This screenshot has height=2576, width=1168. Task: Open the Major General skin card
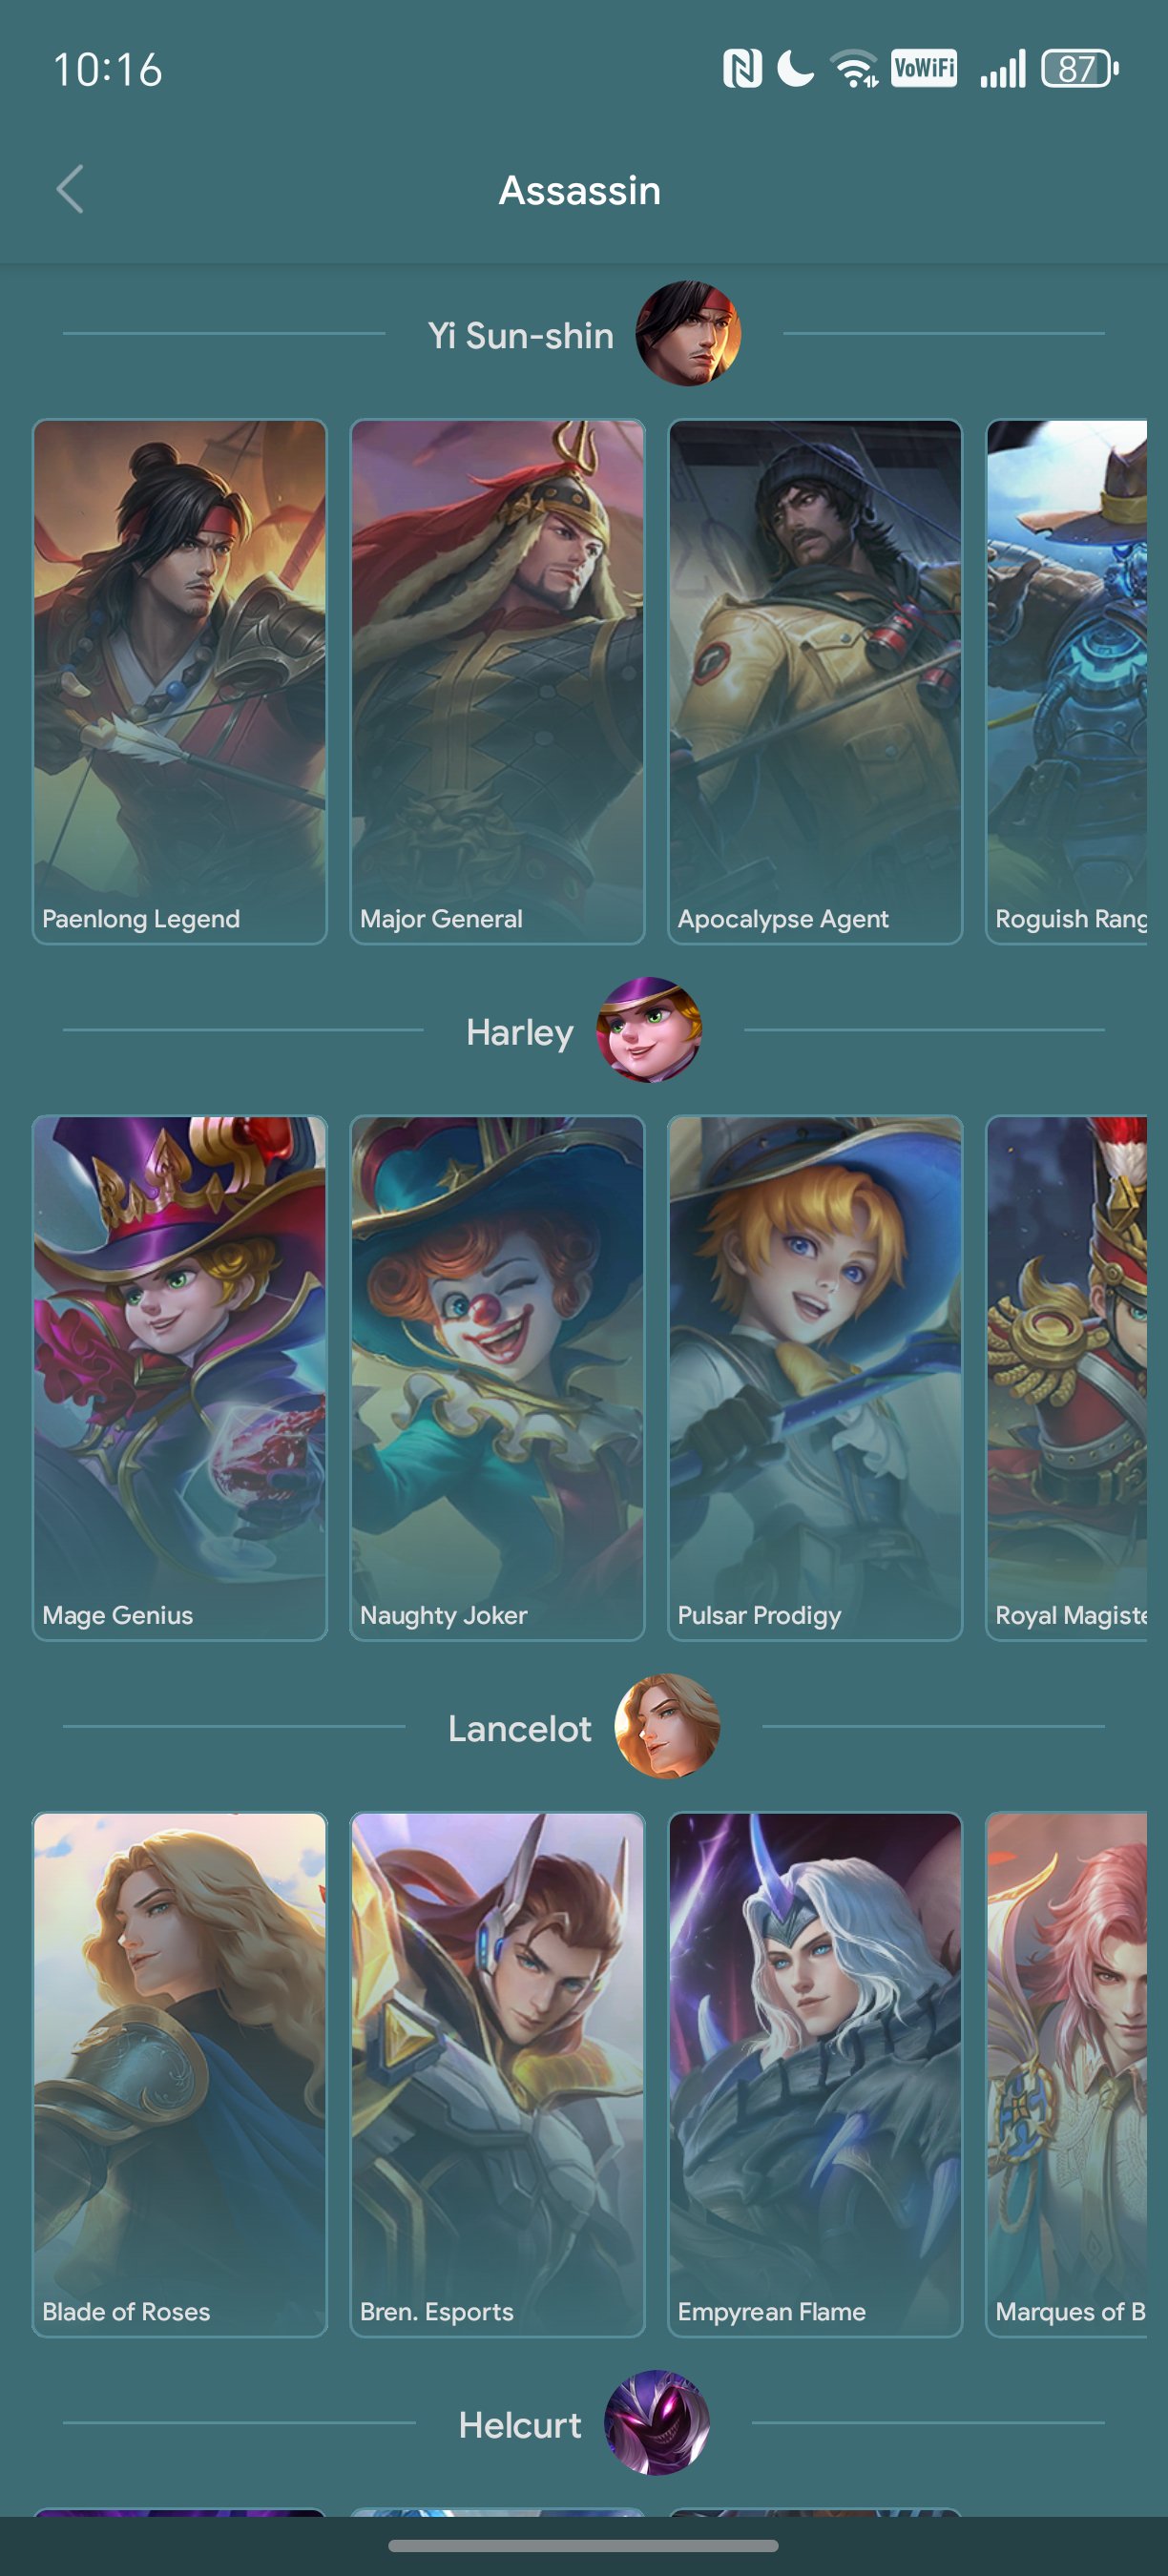pos(497,681)
